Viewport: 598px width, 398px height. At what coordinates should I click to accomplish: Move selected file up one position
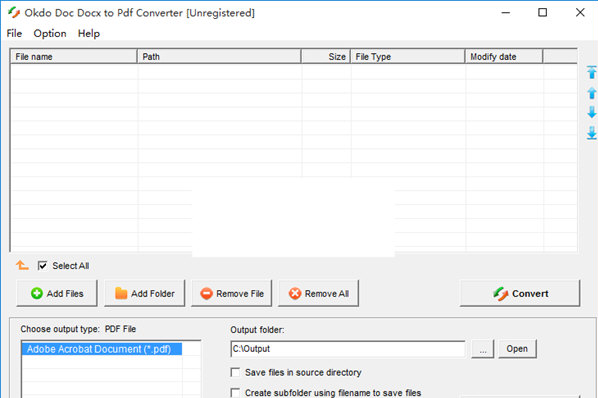tap(592, 93)
